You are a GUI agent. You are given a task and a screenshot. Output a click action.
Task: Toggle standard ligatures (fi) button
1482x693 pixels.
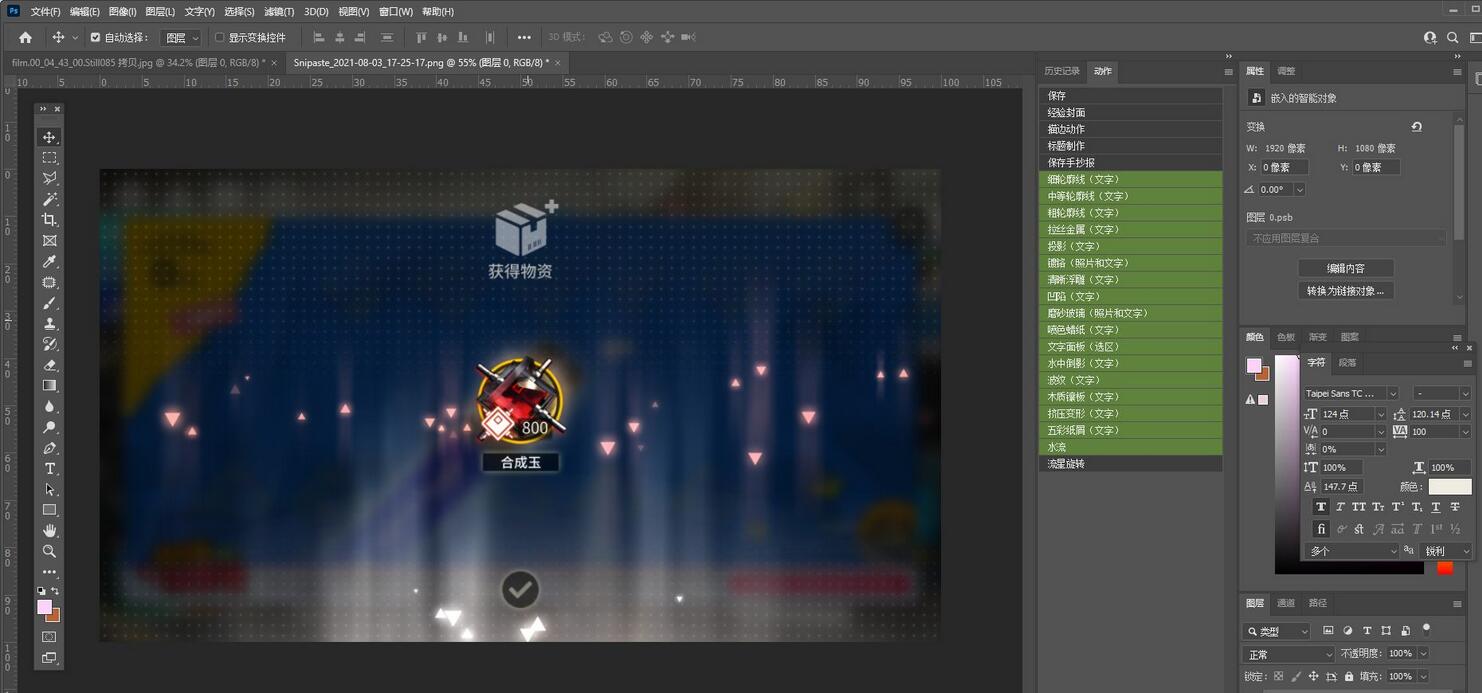coord(1321,529)
